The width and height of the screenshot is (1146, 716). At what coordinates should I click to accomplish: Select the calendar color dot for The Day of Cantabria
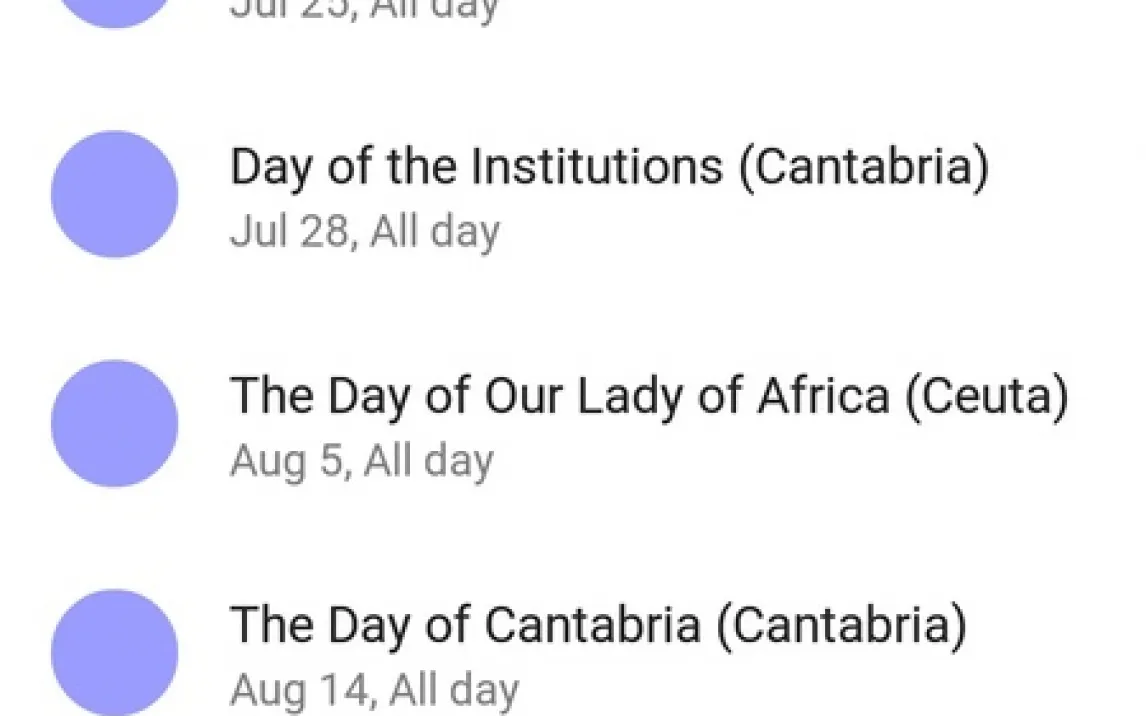[x=114, y=652]
